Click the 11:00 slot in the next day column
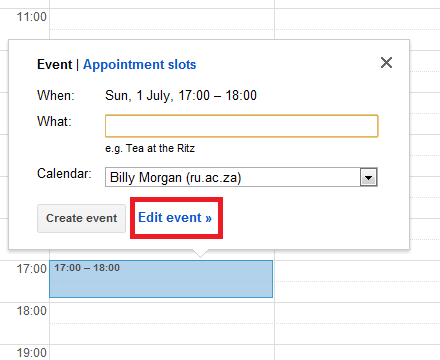Viewport: 440px width, 360px height. tap(357, 24)
